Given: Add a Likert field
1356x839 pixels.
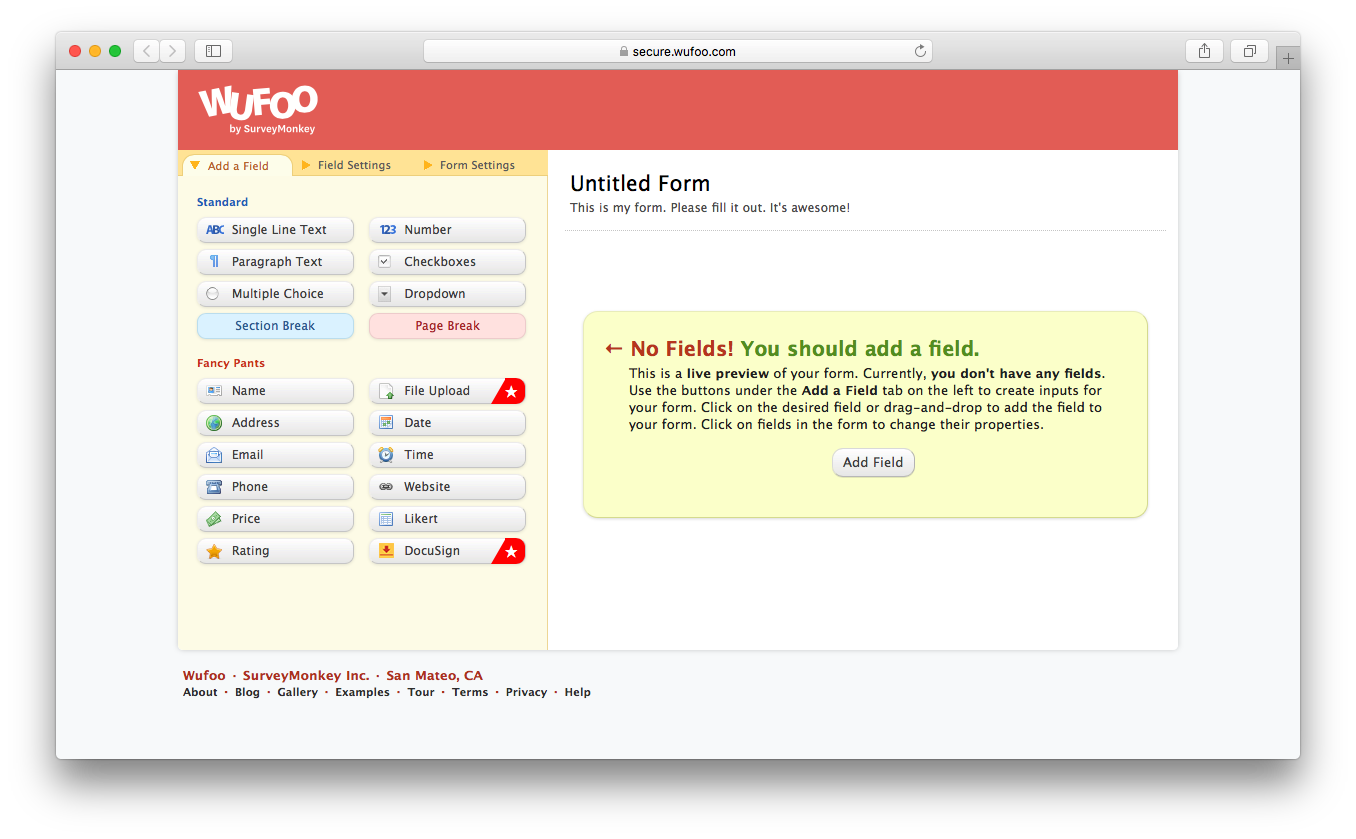Looking at the screenshot, I should coord(447,519).
